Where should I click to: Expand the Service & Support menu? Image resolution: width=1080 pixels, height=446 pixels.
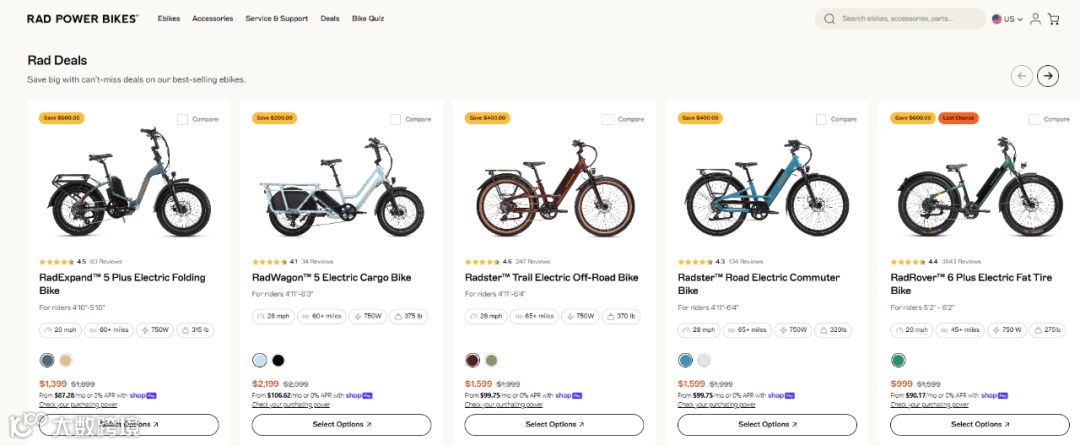pyautogui.click(x=277, y=19)
